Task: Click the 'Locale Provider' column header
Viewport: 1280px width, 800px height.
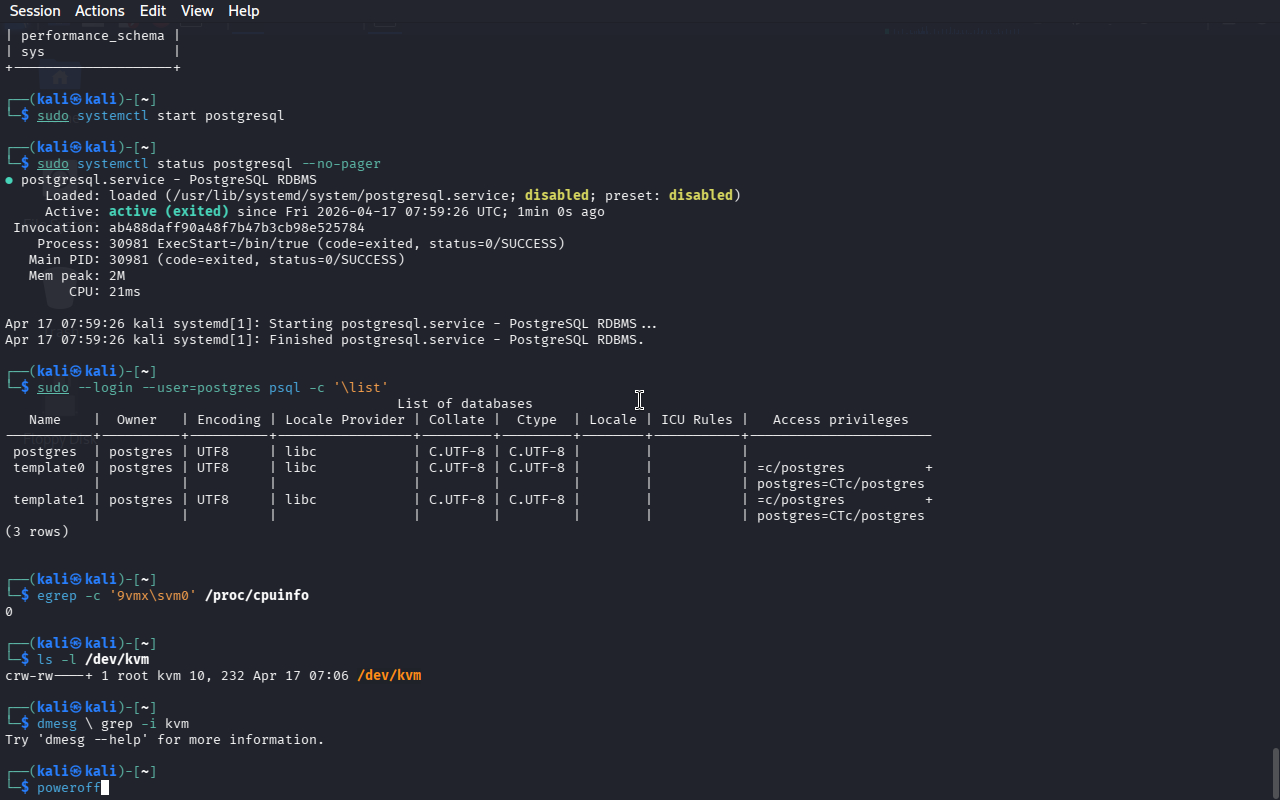Action: [x=344, y=420]
